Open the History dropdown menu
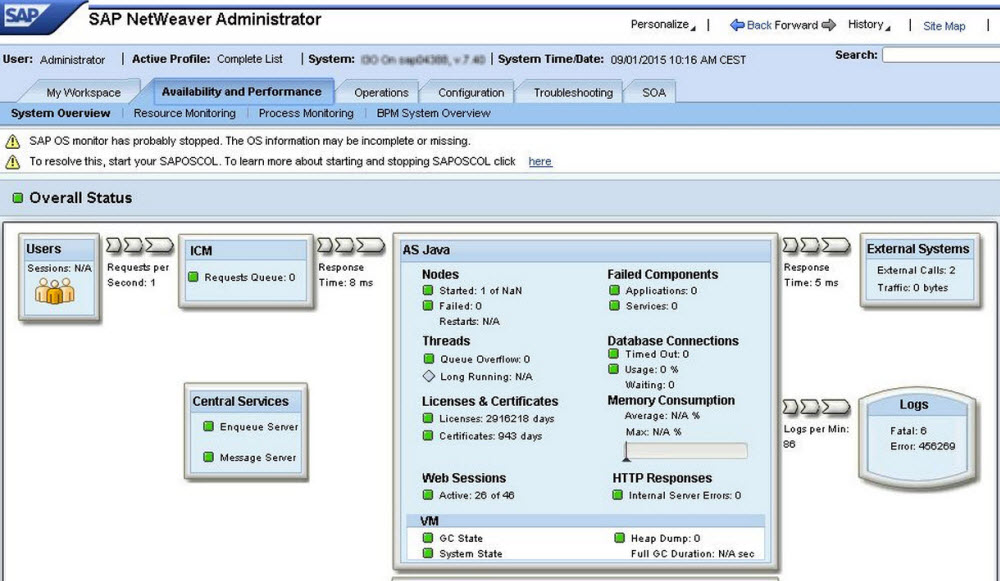Viewport: 1000px width, 581px height. click(x=869, y=24)
